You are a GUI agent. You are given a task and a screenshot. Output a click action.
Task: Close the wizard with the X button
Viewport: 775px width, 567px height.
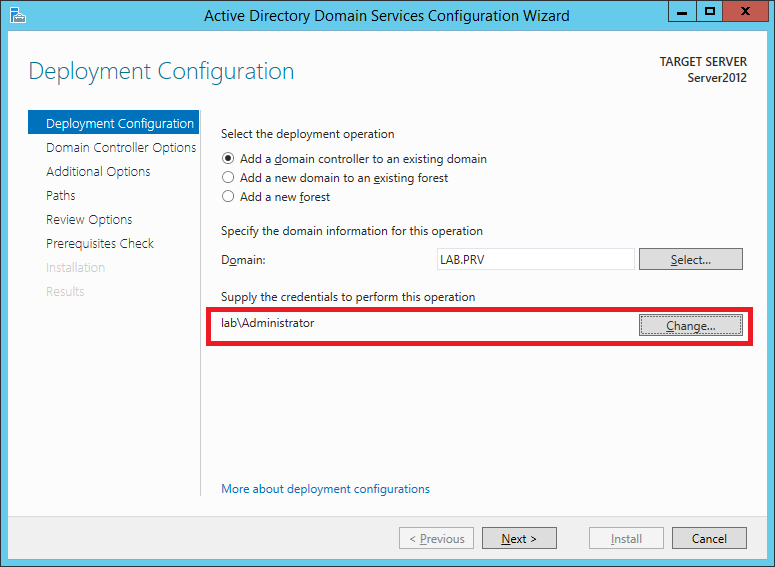[745, 11]
